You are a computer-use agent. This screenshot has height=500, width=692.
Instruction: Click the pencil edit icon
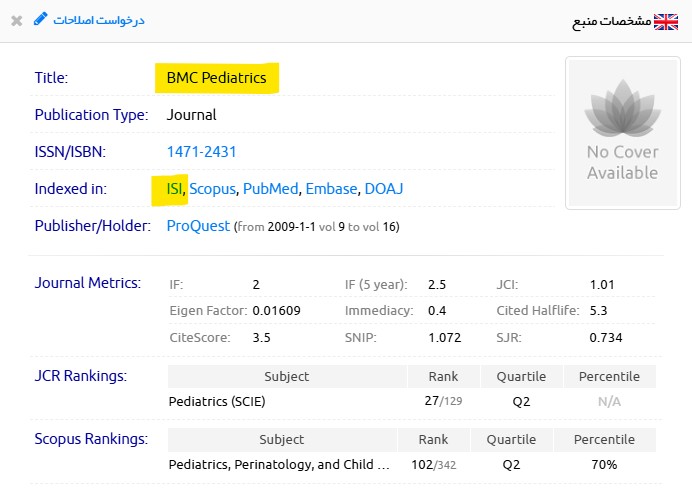pyautogui.click(x=40, y=19)
